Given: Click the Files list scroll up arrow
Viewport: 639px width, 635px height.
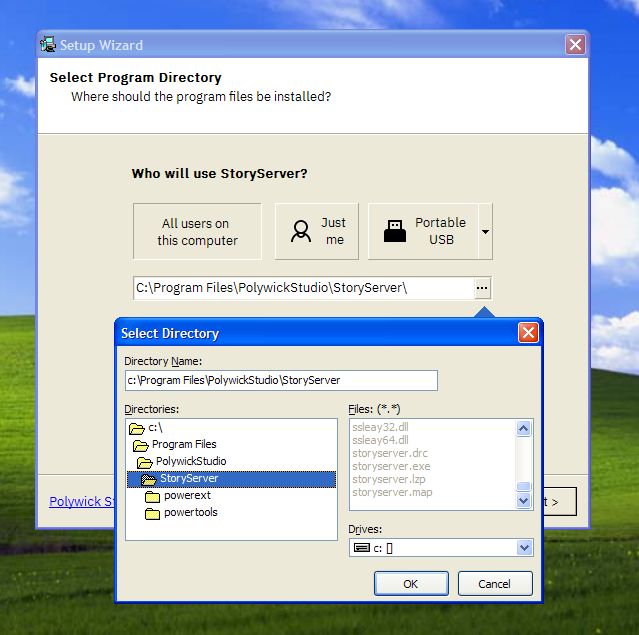Looking at the screenshot, I should [x=523, y=428].
